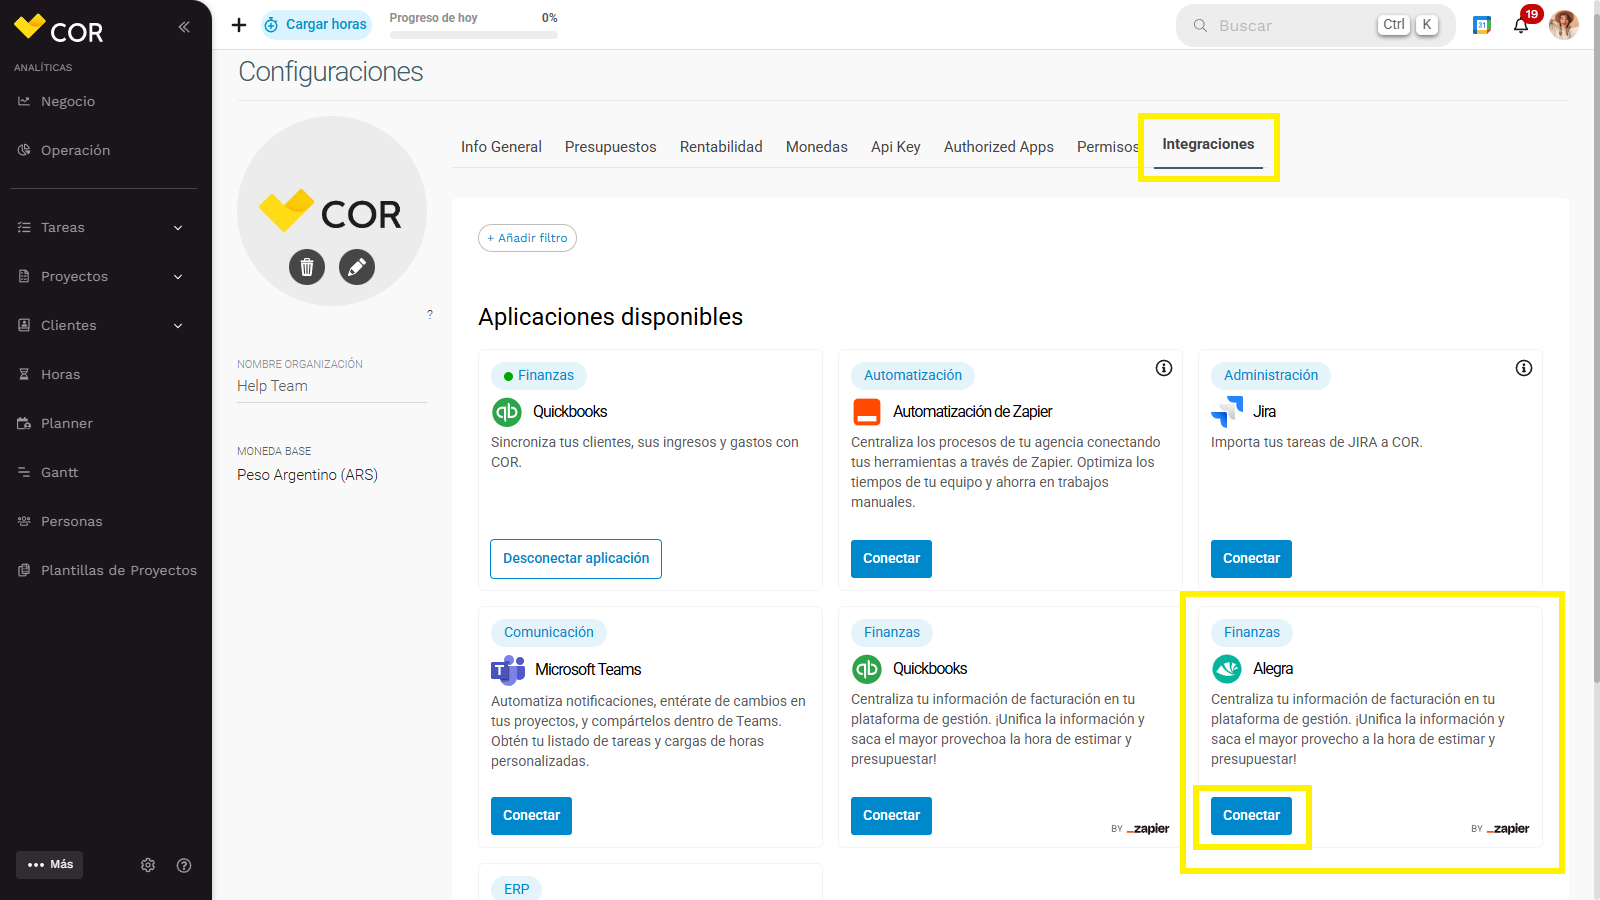Open settings gear in sidebar footer
1600x900 pixels.
(148, 865)
